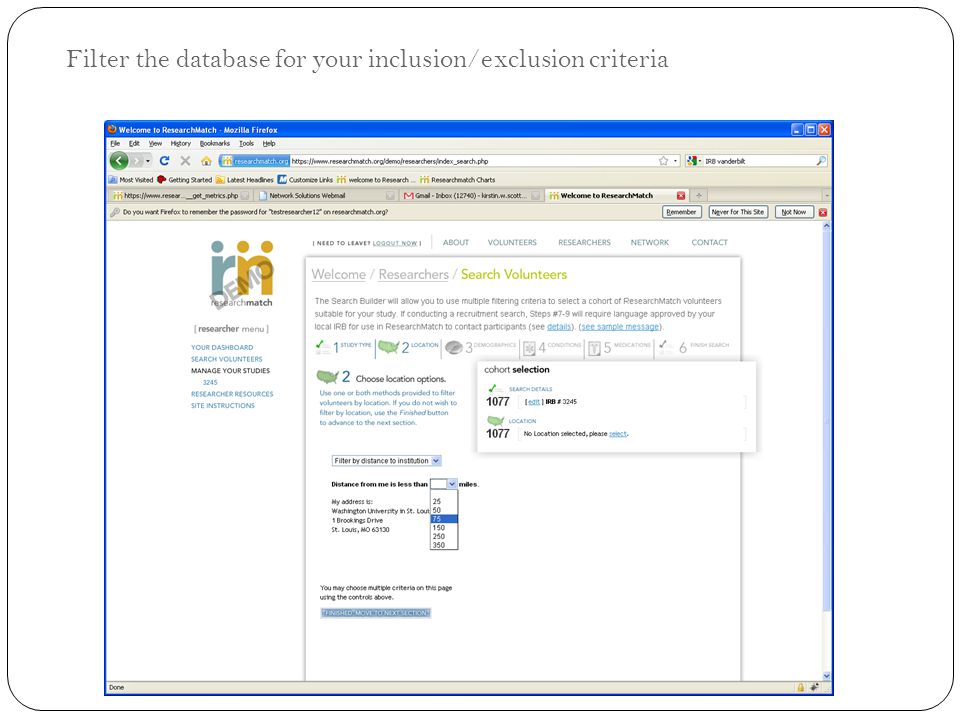
Task: Open the Edit menu
Action: [x=134, y=143]
